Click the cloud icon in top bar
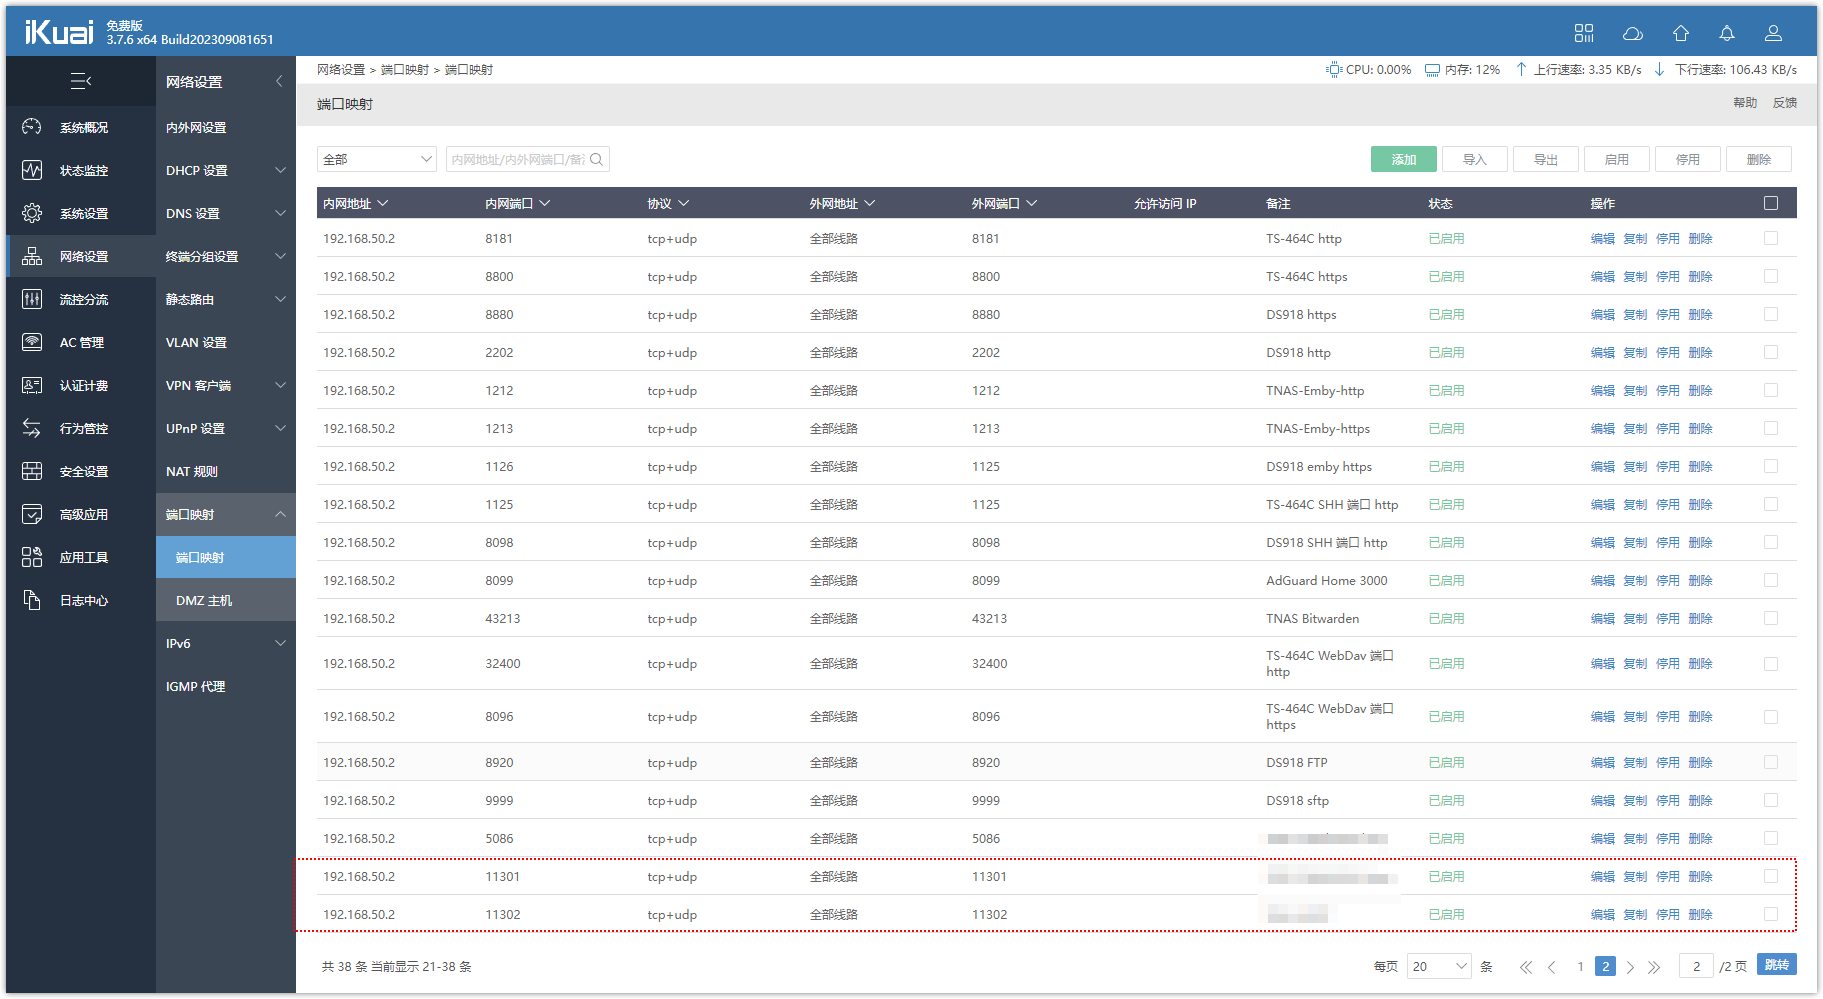Image resolution: width=1823 pixels, height=999 pixels. tap(1633, 33)
